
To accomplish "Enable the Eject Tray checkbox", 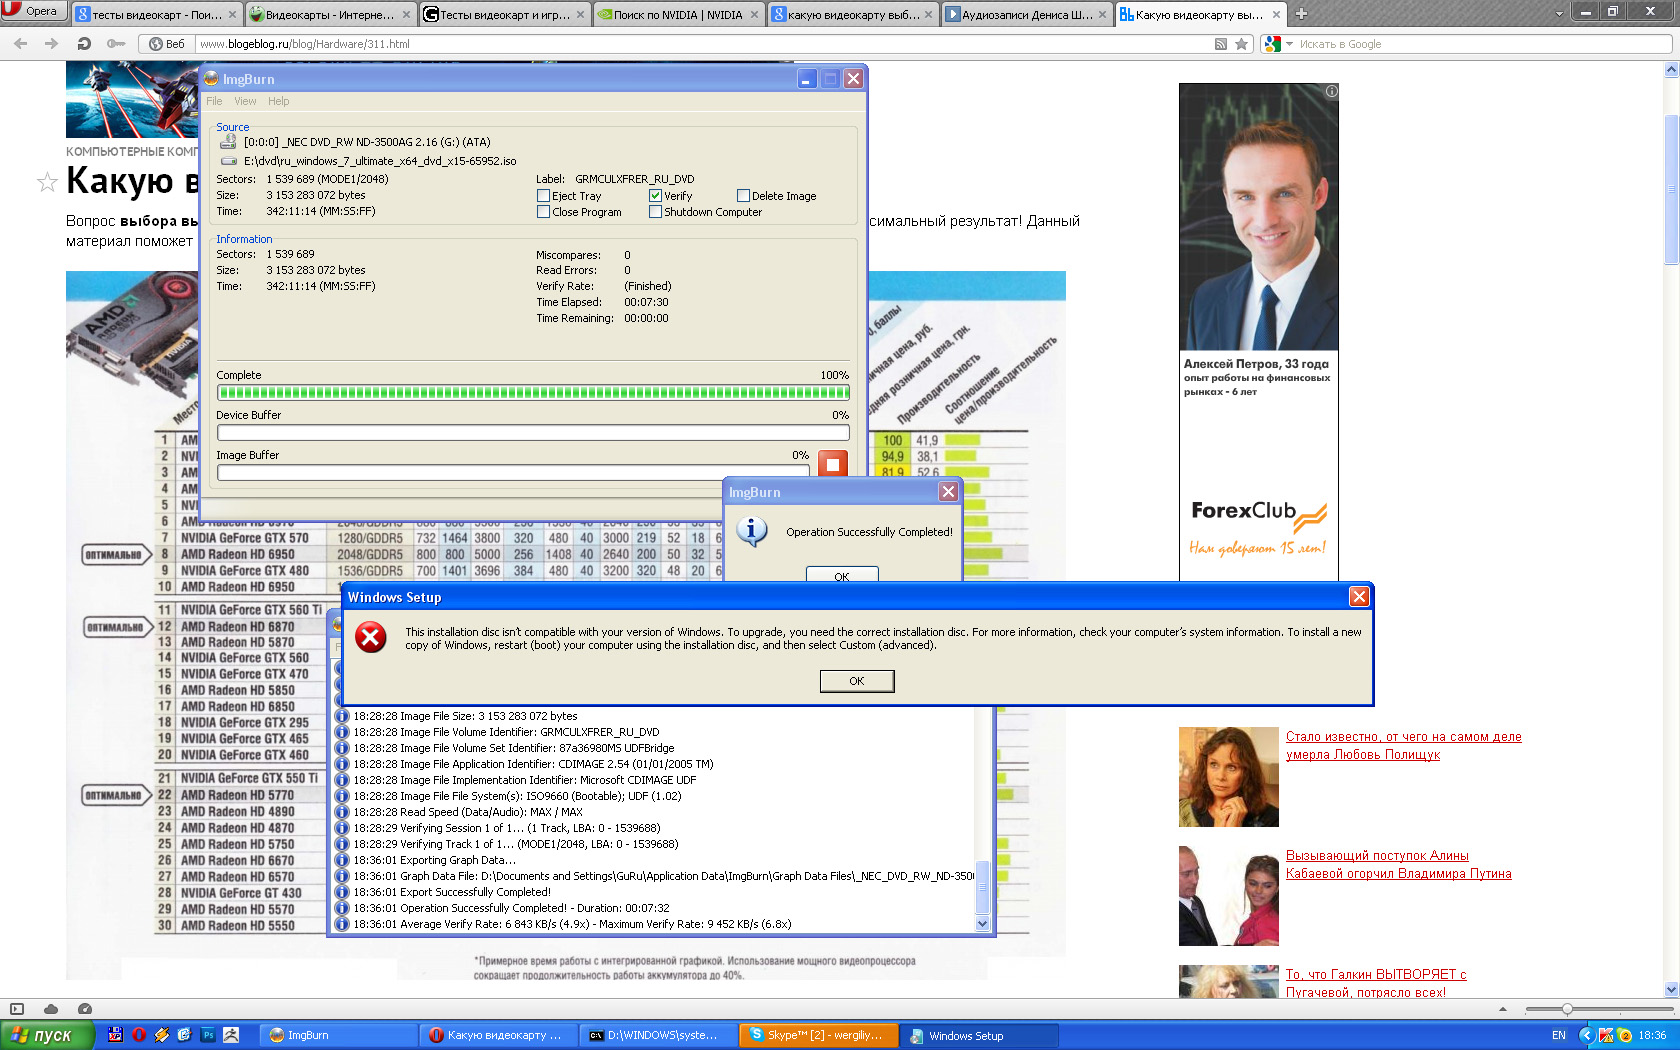I will point(543,196).
